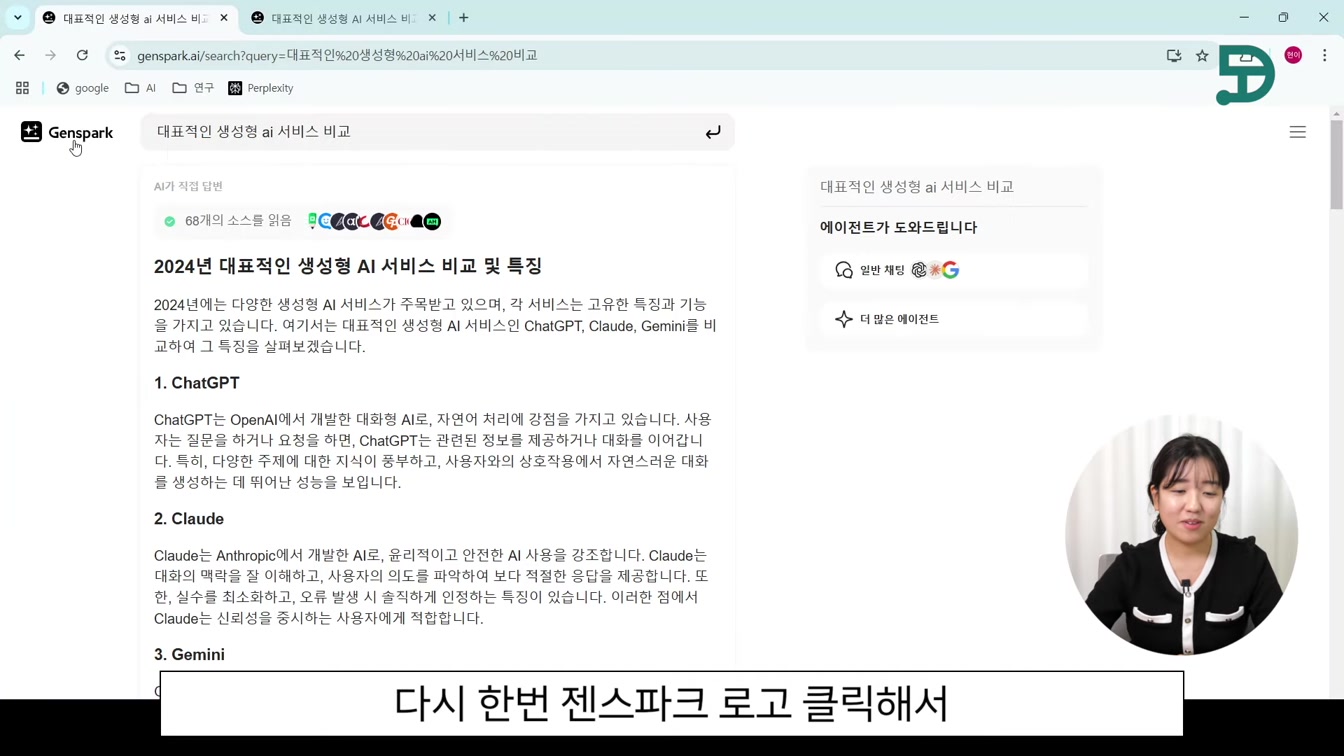Screen dimensions: 1344x756
Task: Go back with browser back arrow
Action: tap(20, 55)
